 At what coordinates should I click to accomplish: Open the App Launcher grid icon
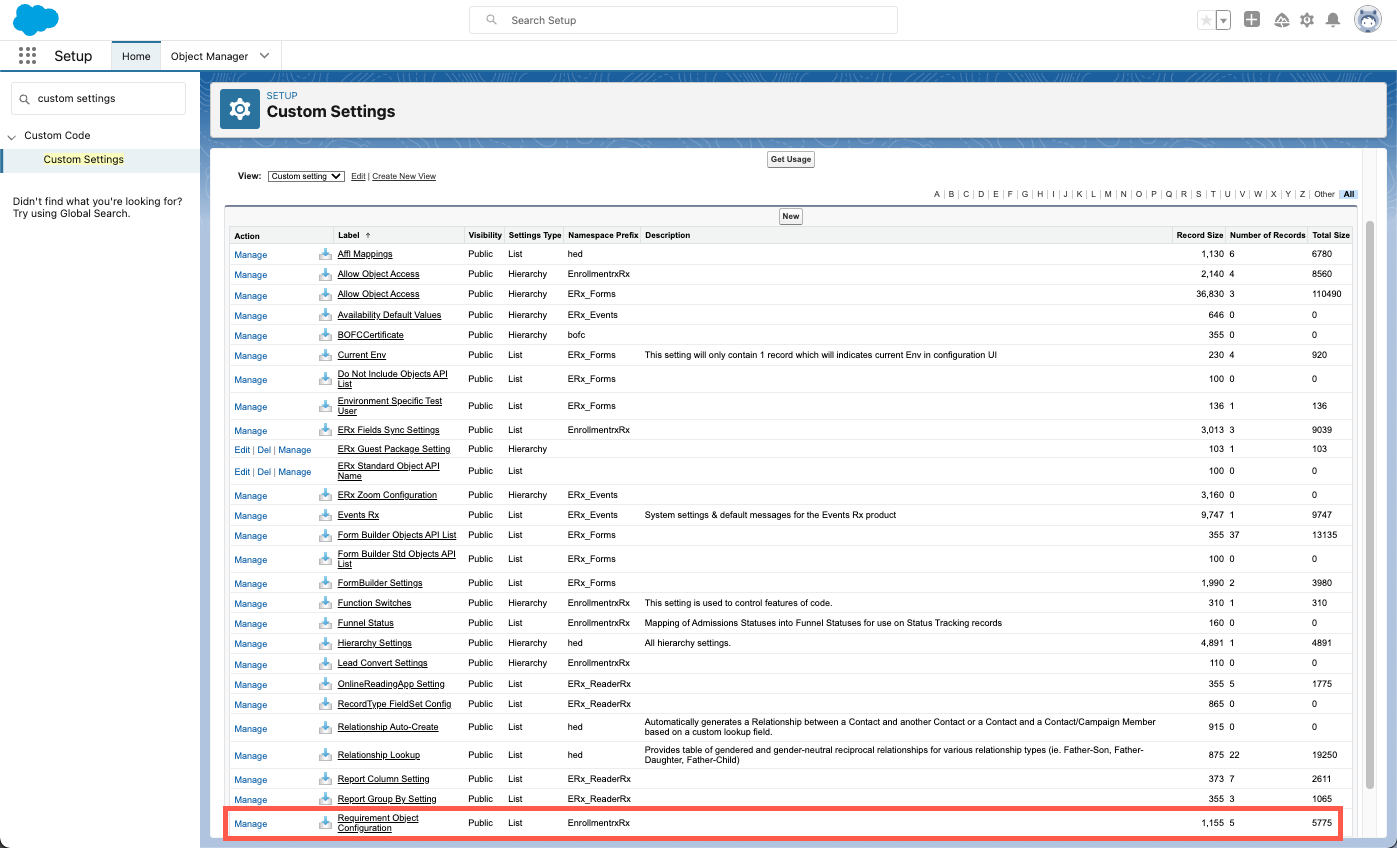click(27, 56)
